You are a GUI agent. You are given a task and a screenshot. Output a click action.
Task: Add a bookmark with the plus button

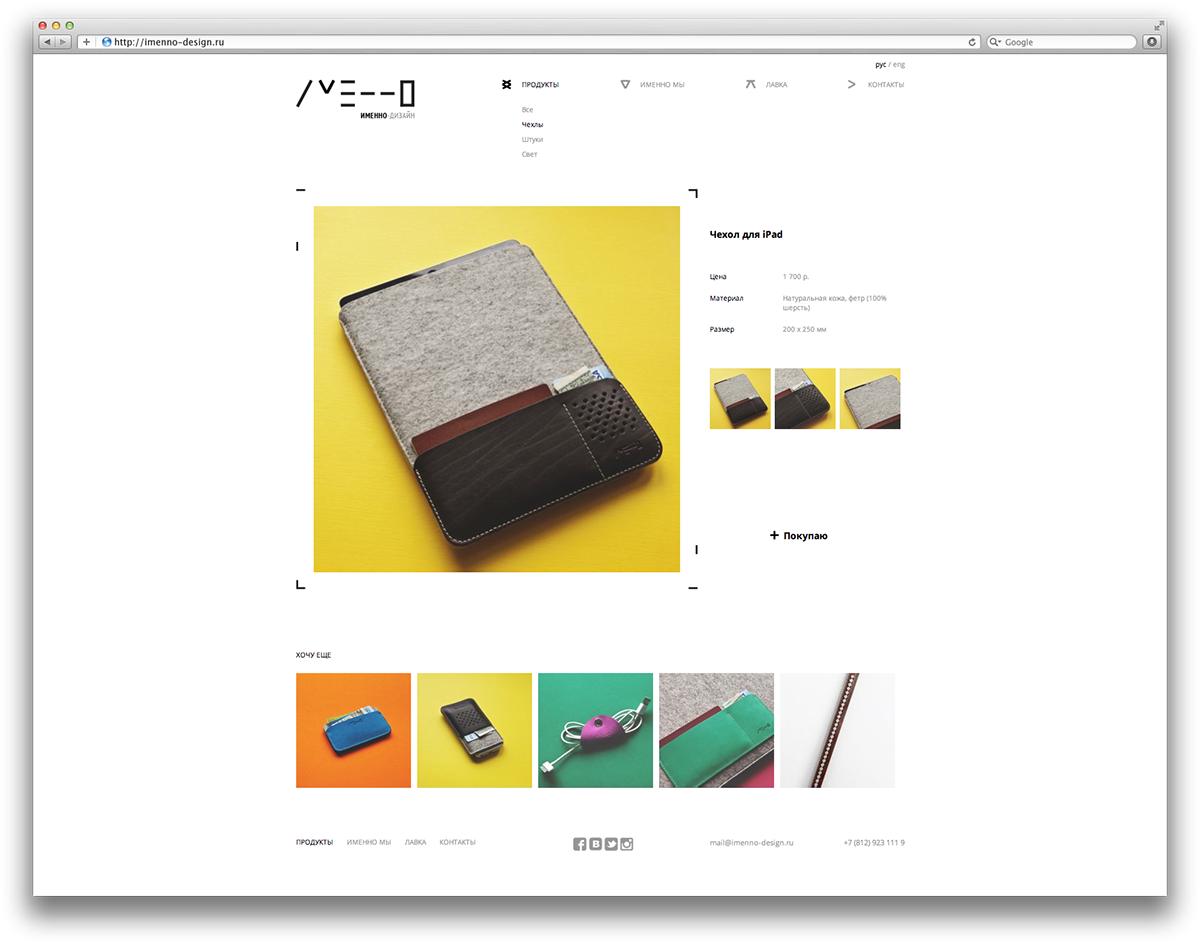click(x=86, y=42)
